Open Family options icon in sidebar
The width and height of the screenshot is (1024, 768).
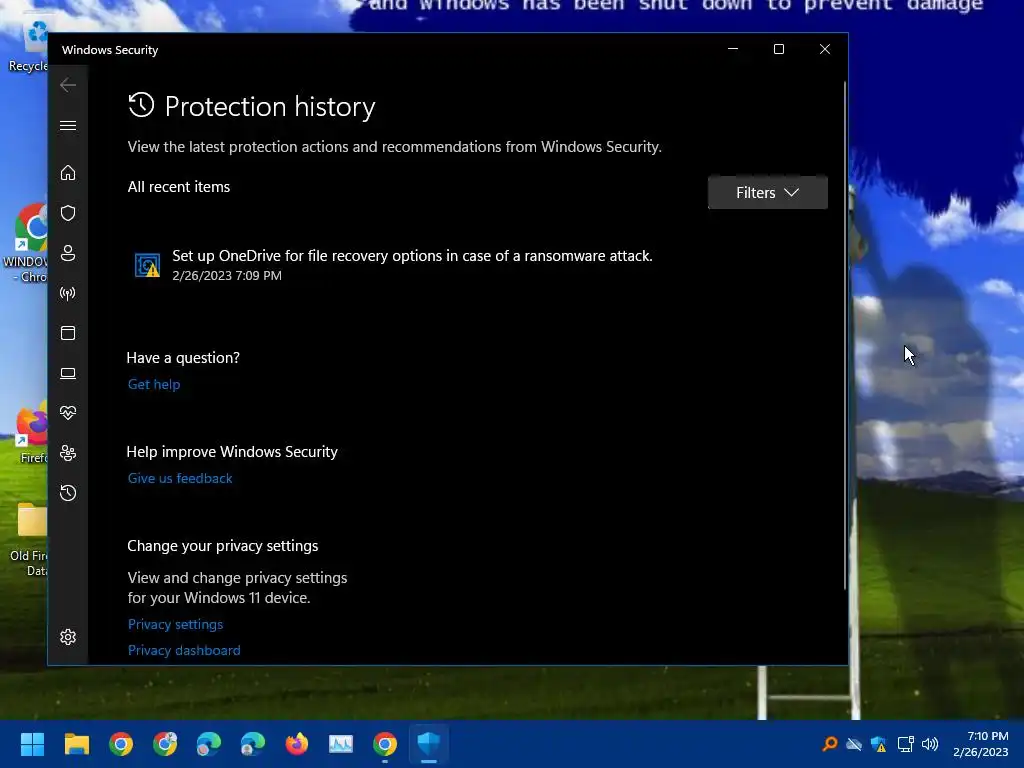point(68,453)
